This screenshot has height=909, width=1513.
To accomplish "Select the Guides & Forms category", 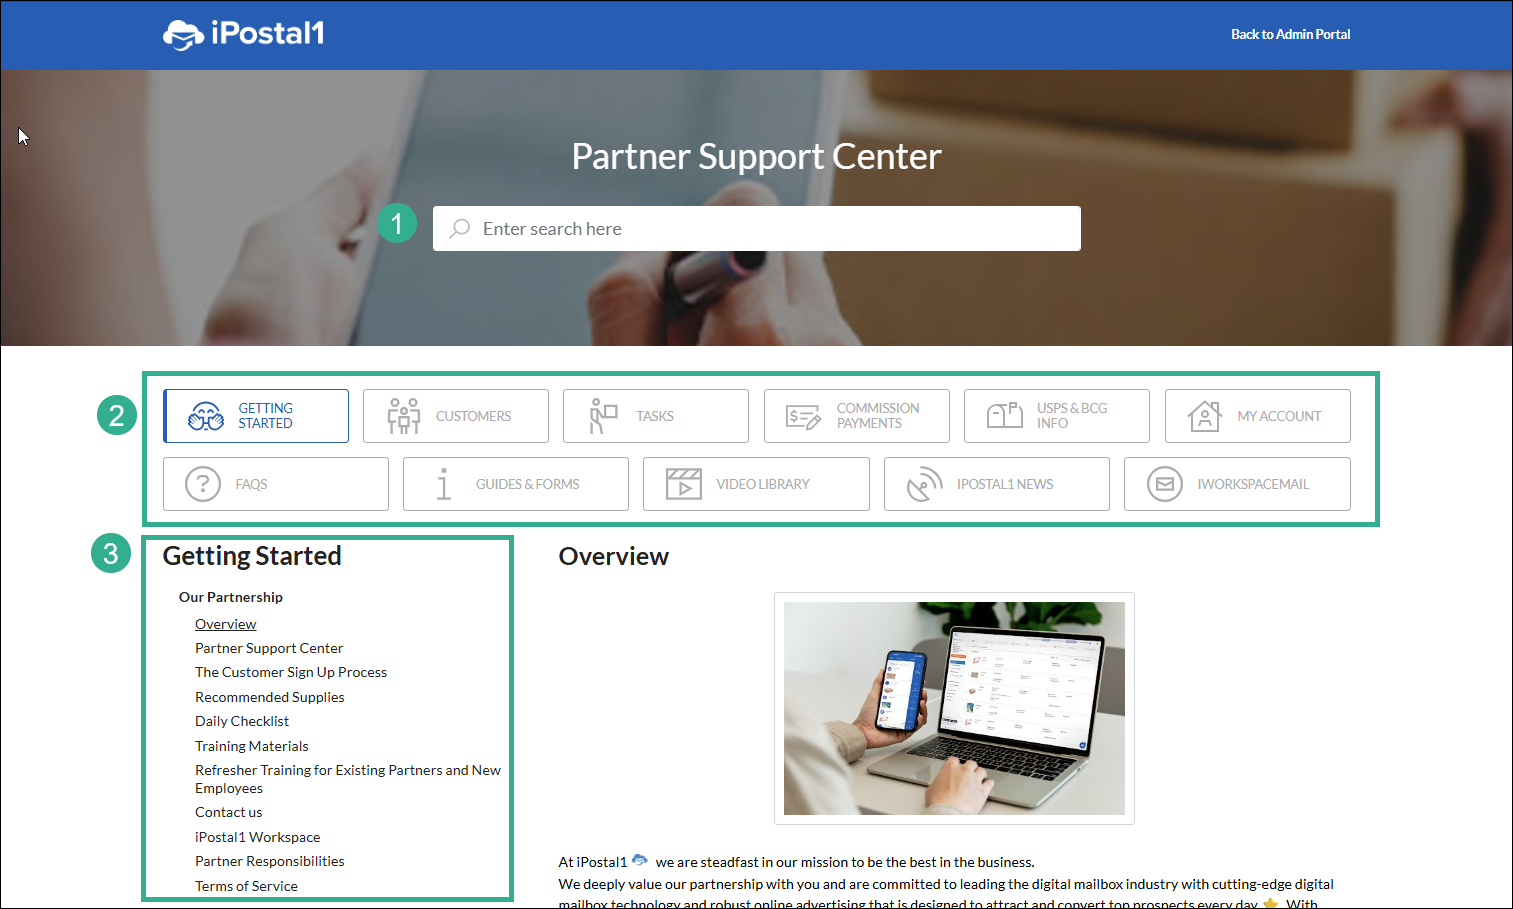I will point(516,484).
